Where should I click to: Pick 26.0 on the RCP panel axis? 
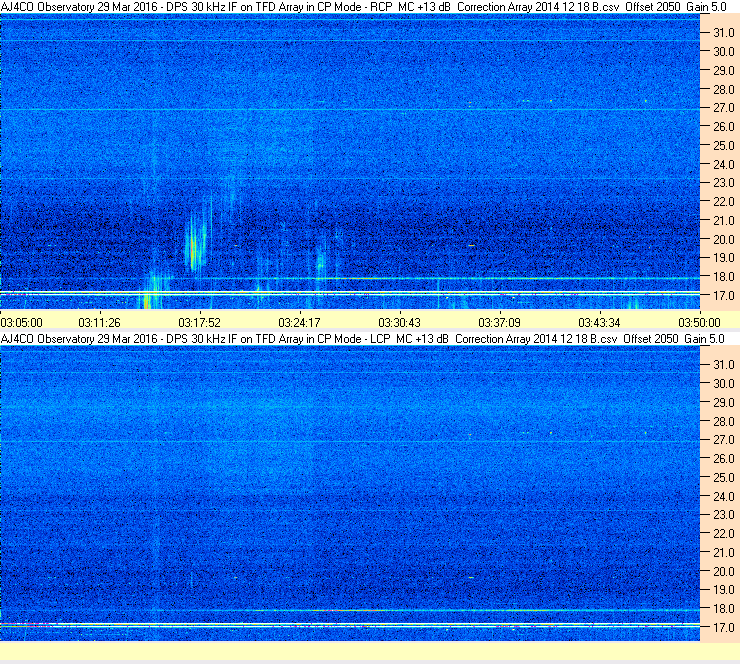coord(724,127)
